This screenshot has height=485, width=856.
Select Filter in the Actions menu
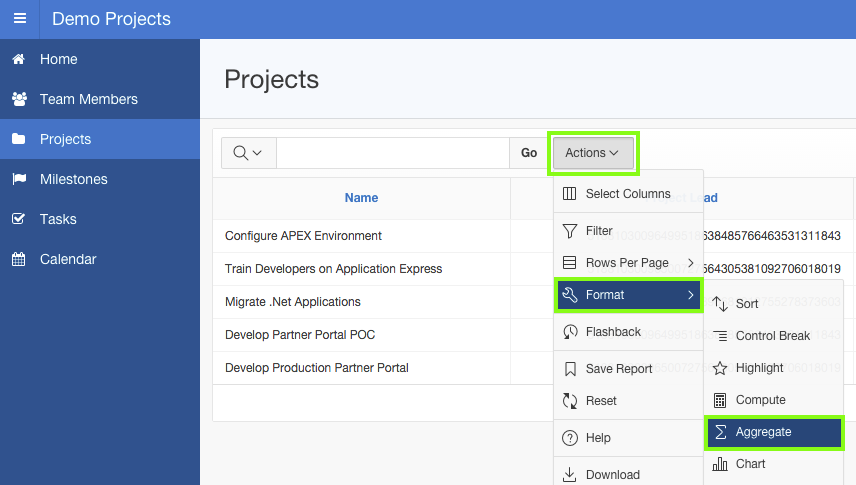(599, 231)
